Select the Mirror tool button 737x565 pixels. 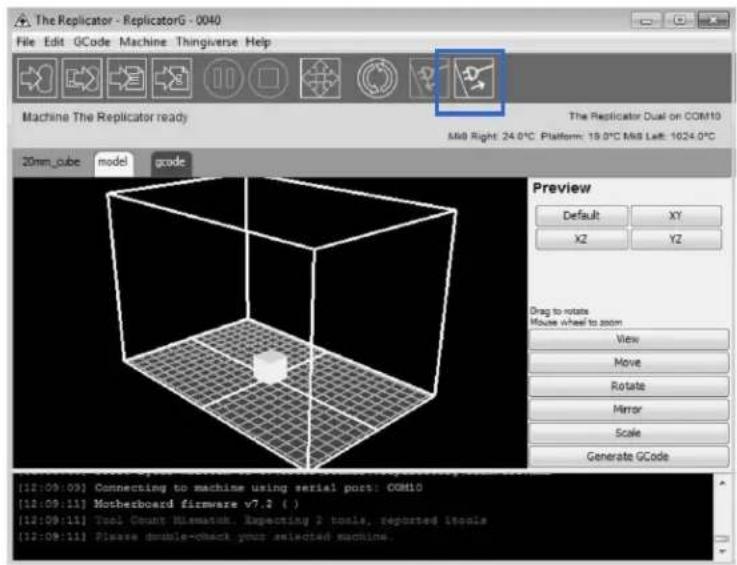pyautogui.click(x=628, y=410)
